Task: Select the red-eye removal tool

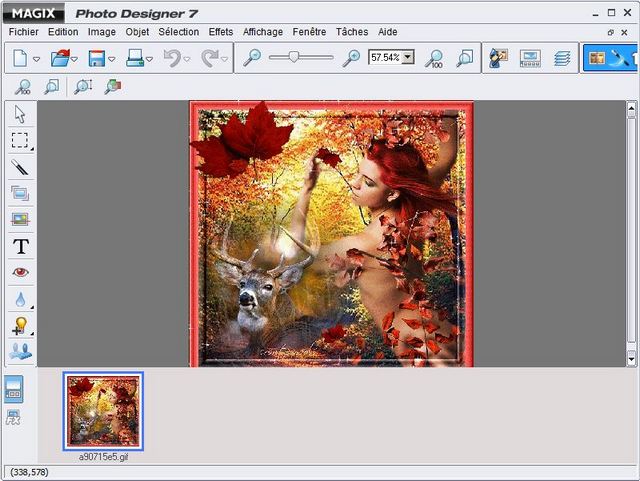Action: (20, 272)
